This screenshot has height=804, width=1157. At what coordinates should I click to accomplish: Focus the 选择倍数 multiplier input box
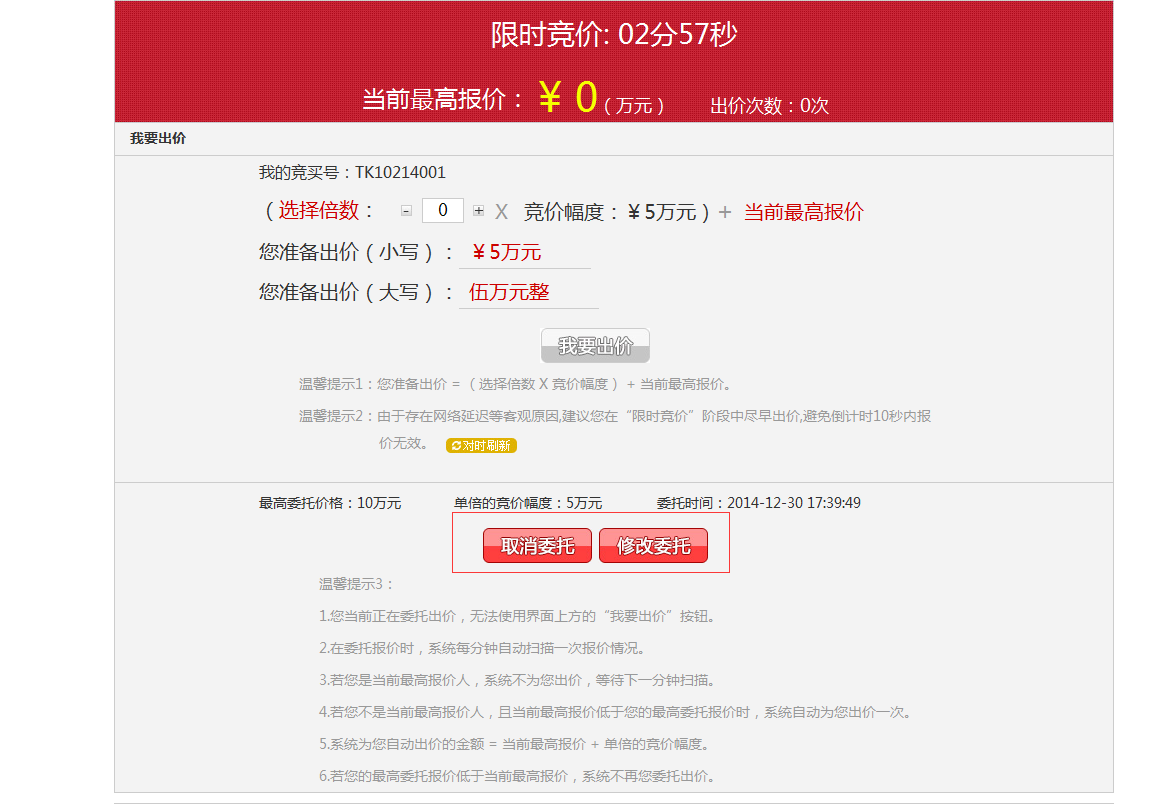point(443,211)
